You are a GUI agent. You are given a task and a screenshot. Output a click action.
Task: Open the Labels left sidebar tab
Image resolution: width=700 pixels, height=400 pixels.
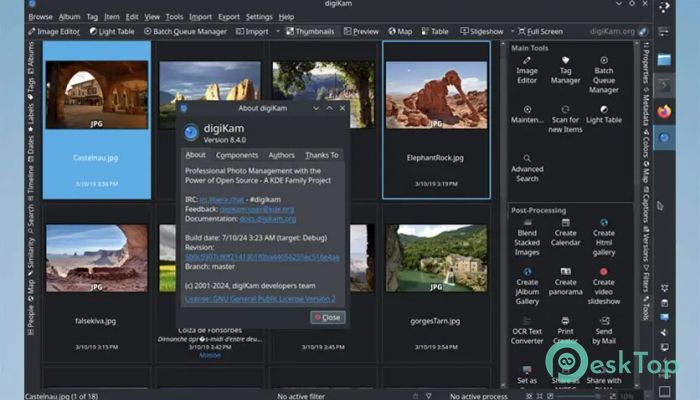(x=31, y=117)
